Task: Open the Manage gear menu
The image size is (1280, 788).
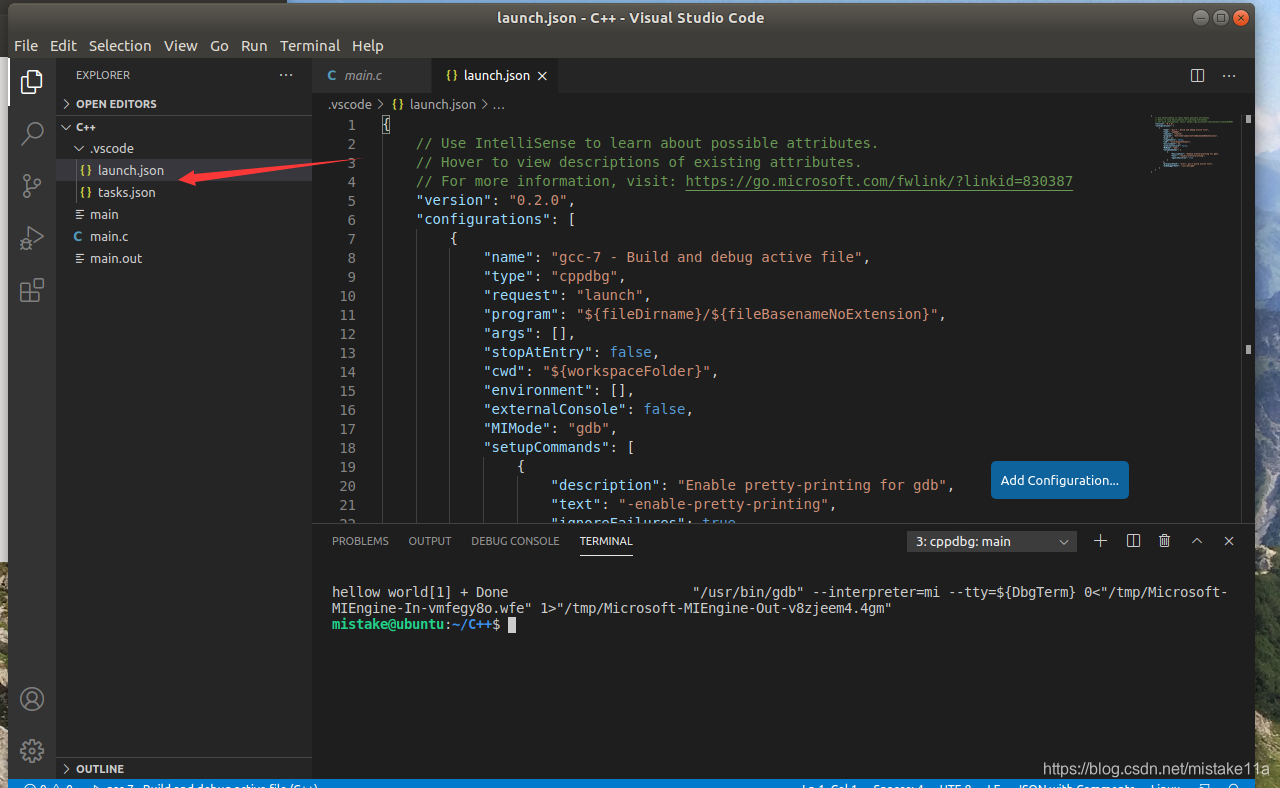Action: [x=32, y=750]
